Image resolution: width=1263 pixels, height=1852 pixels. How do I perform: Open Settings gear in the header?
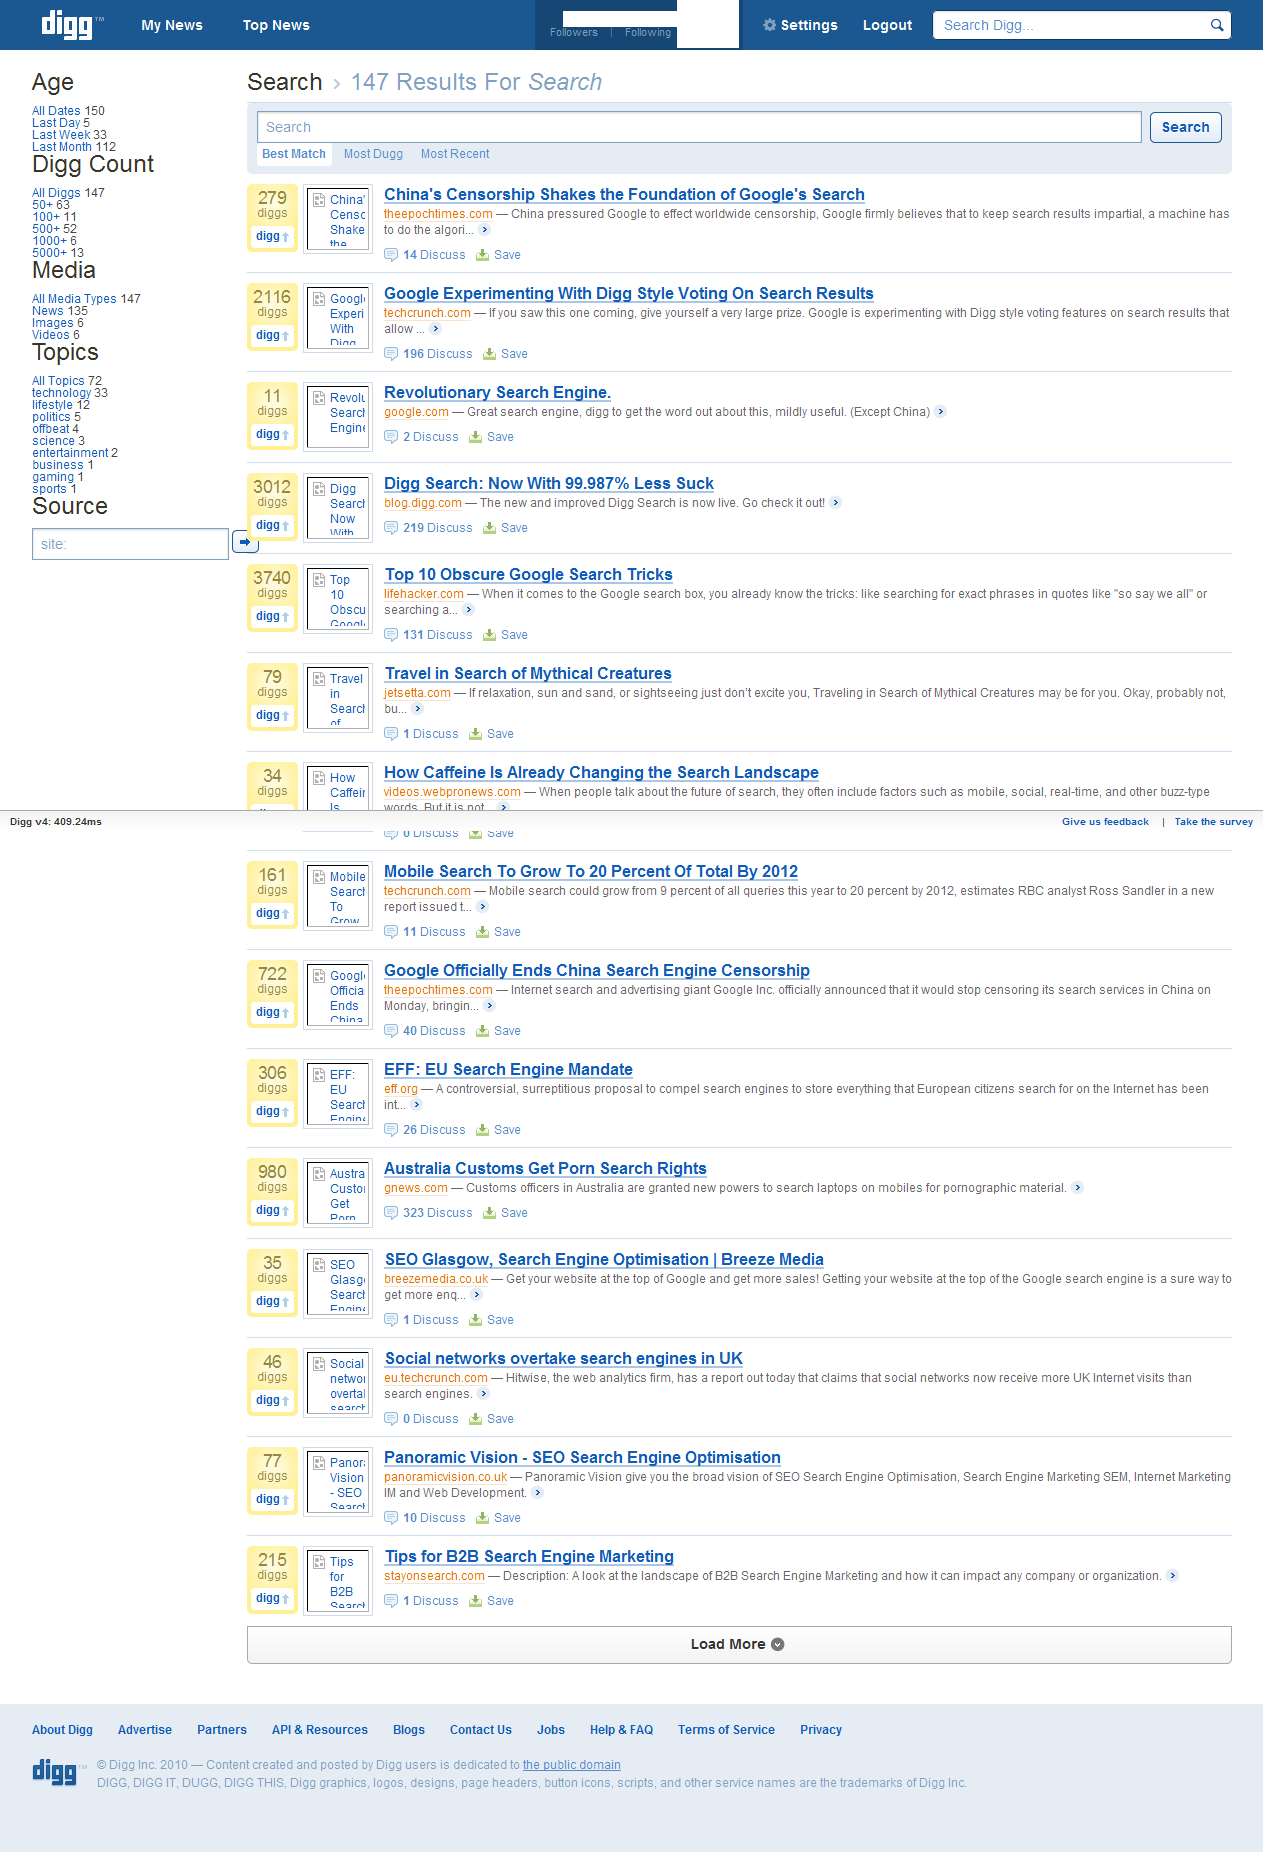[x=800, y=25]
